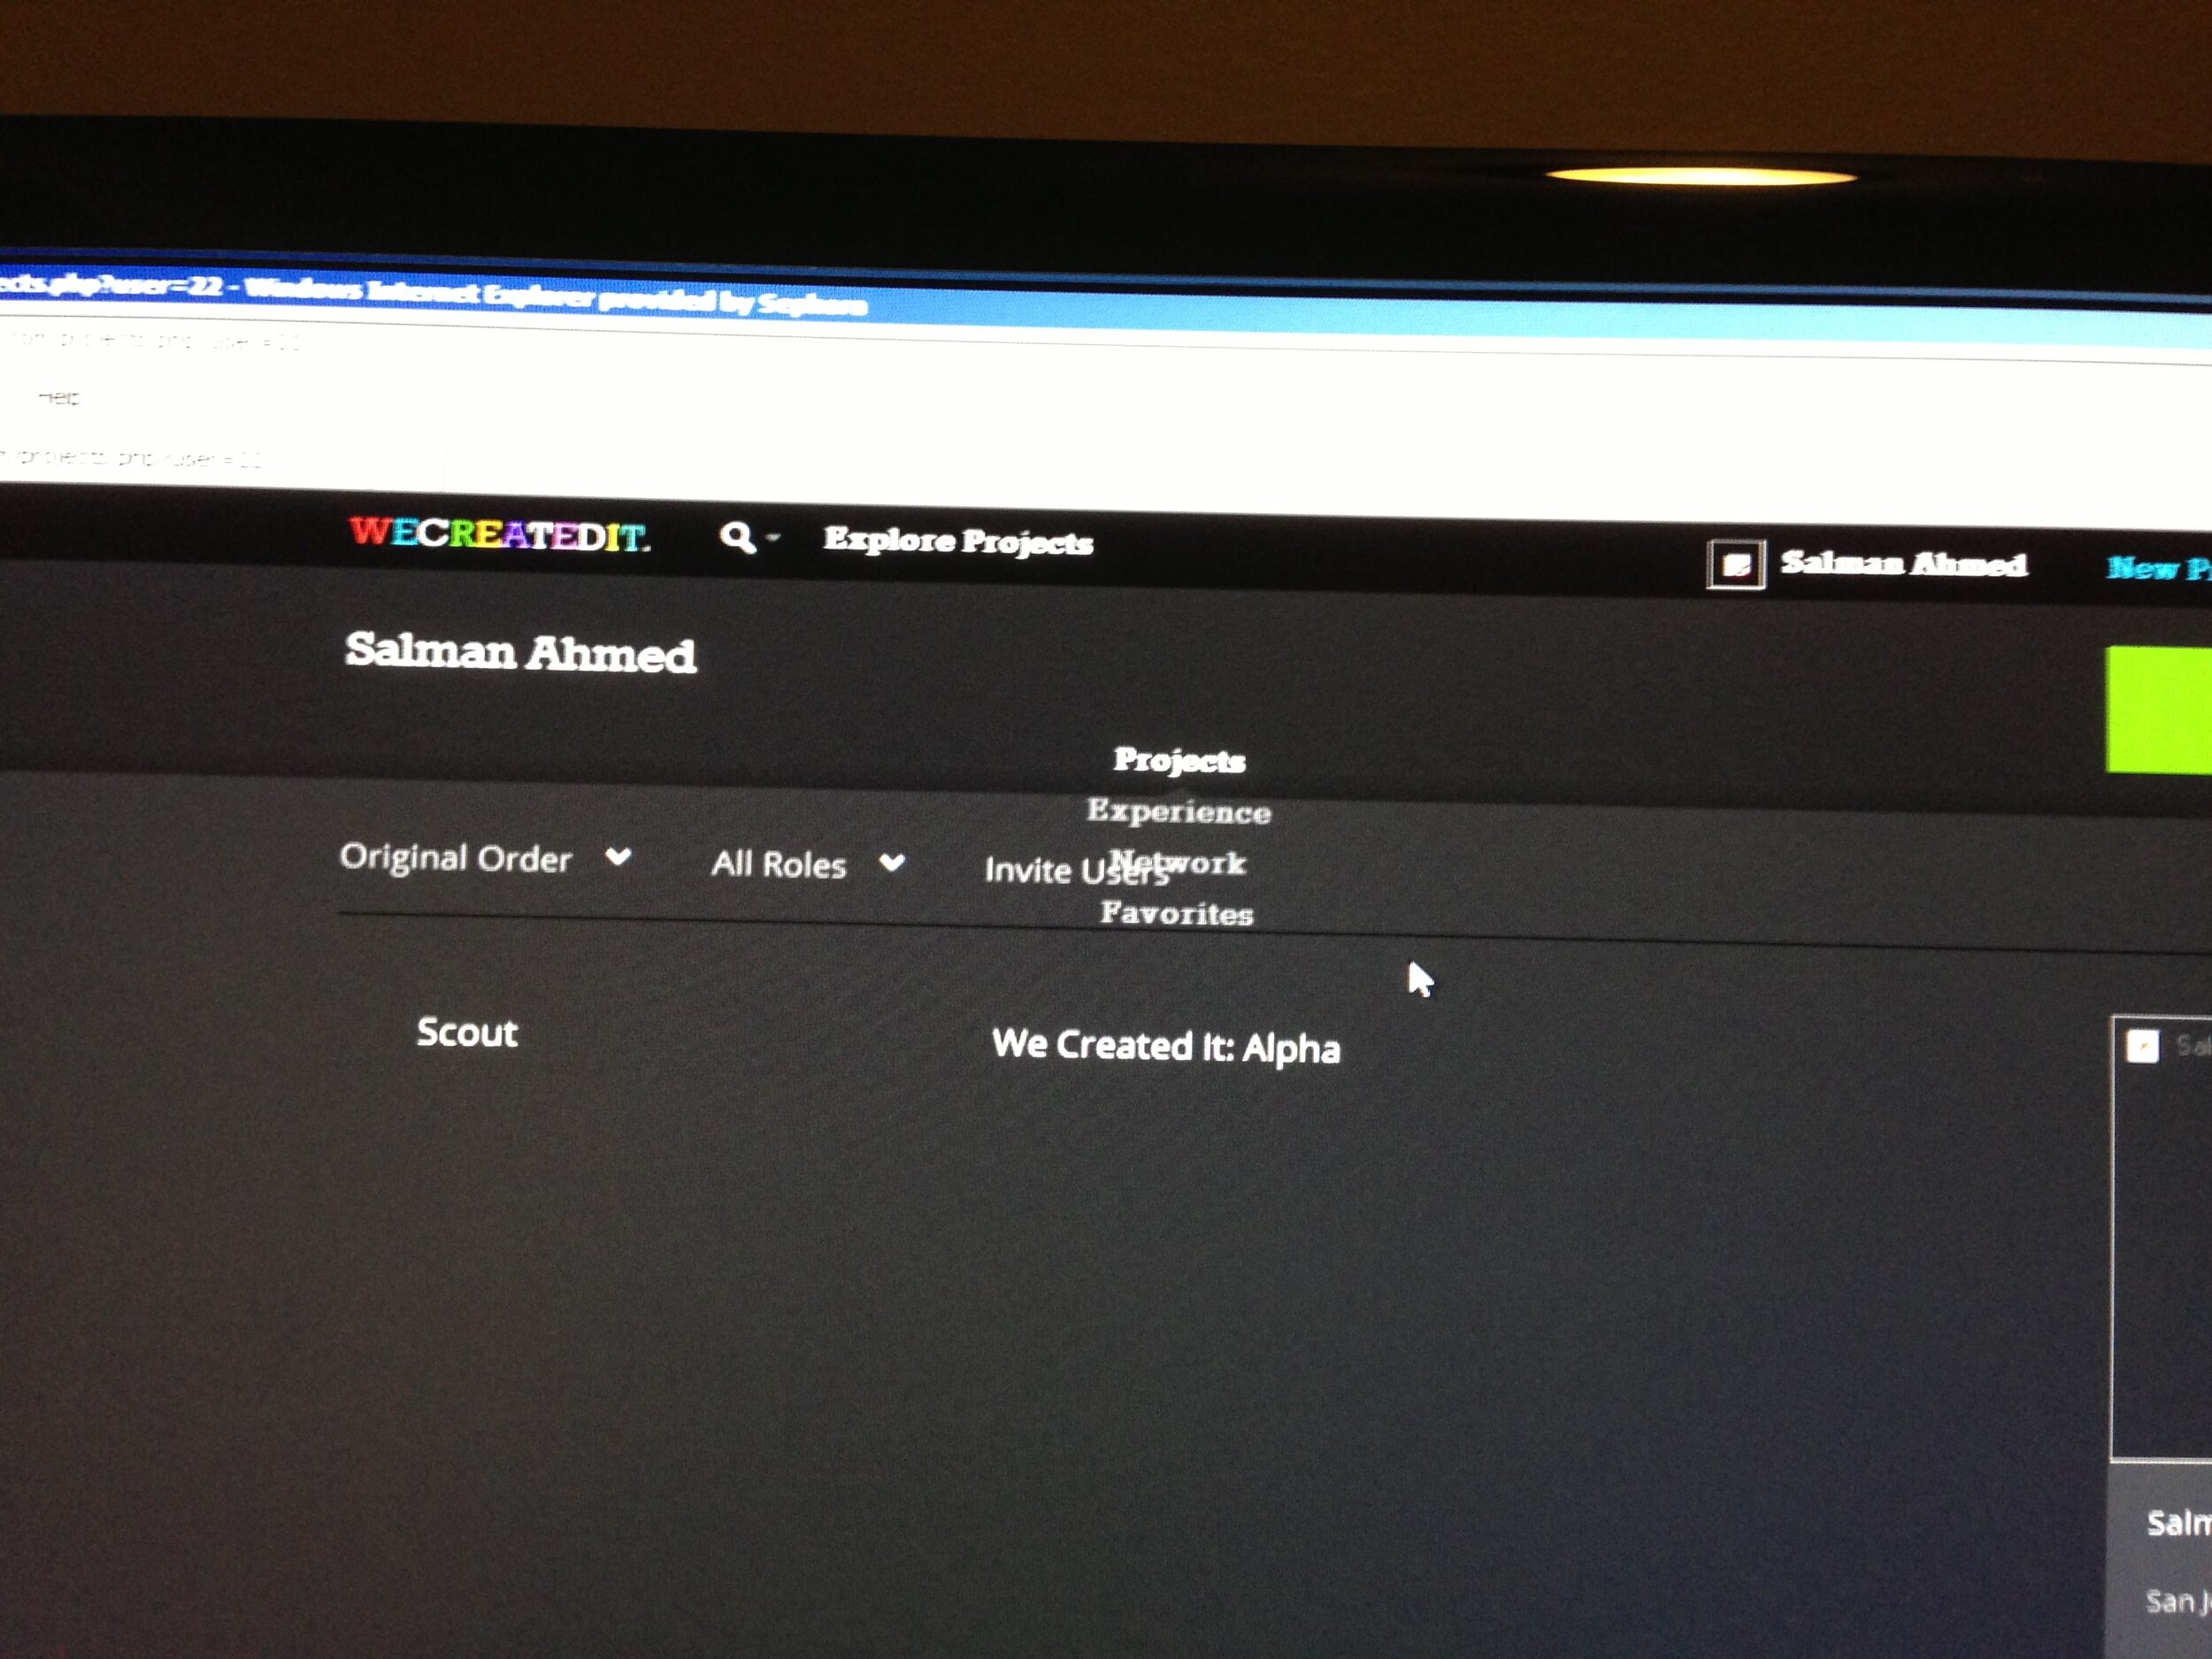Click the search magnifier icon

pos(737,537)
